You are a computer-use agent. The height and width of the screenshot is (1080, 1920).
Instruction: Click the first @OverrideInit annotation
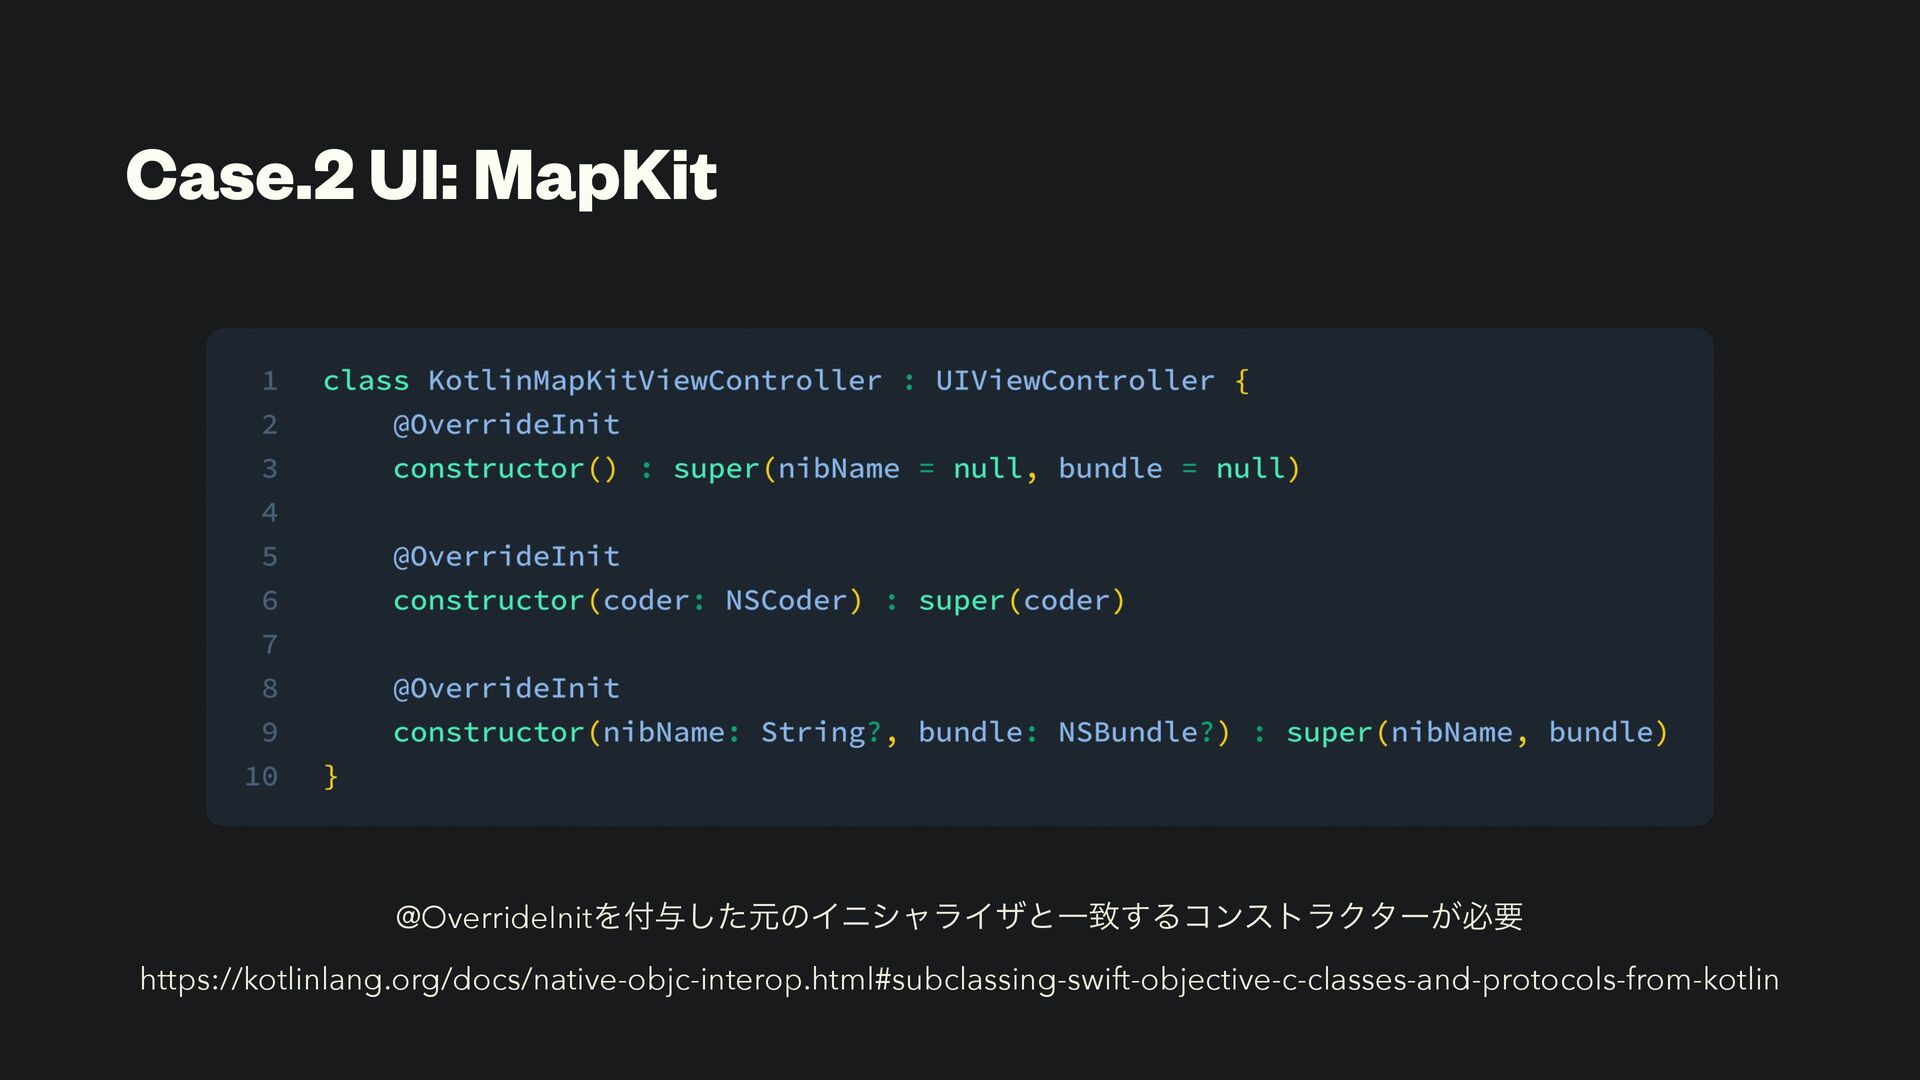click(506, 425)
